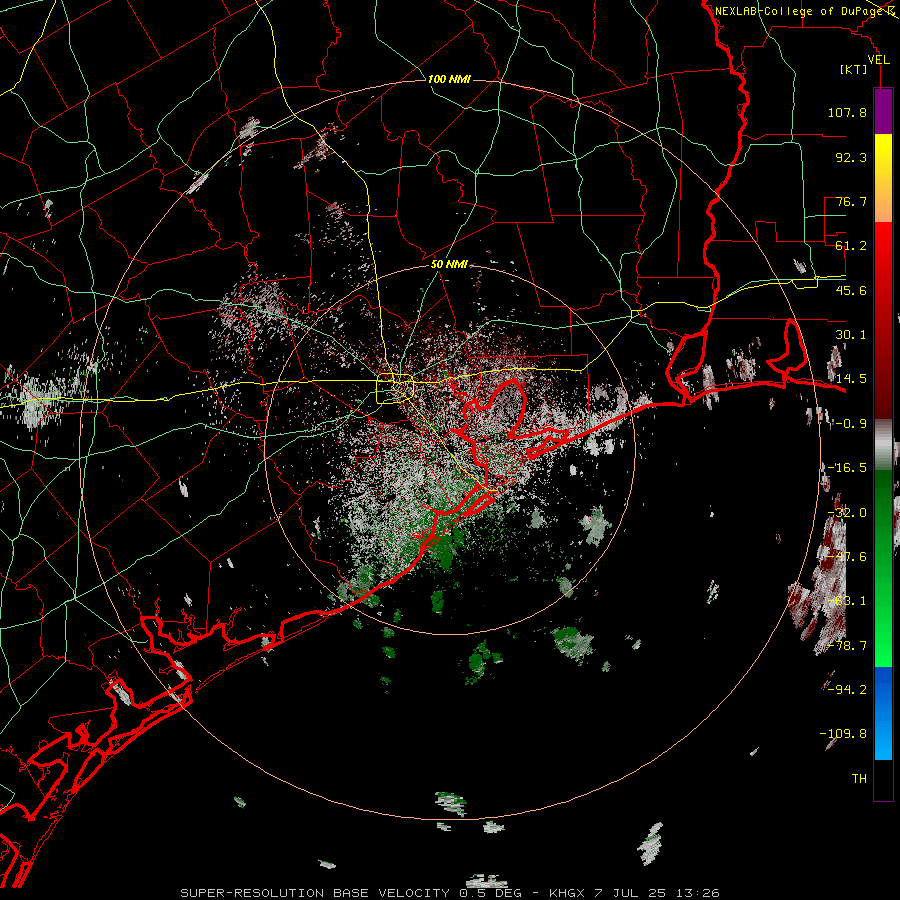This screenshot has height=900, width=900.
Task: Select the 61.2 value on the velocity scale
Action: (x=851, y=246)
